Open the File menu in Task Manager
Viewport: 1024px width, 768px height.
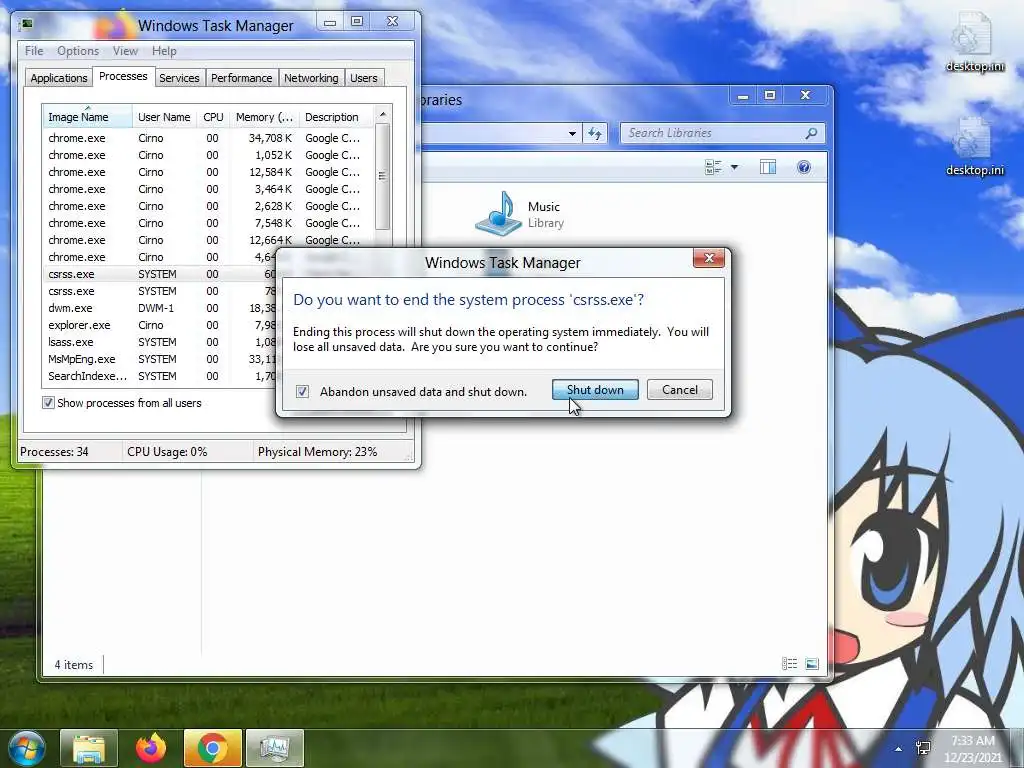point(34,51)
